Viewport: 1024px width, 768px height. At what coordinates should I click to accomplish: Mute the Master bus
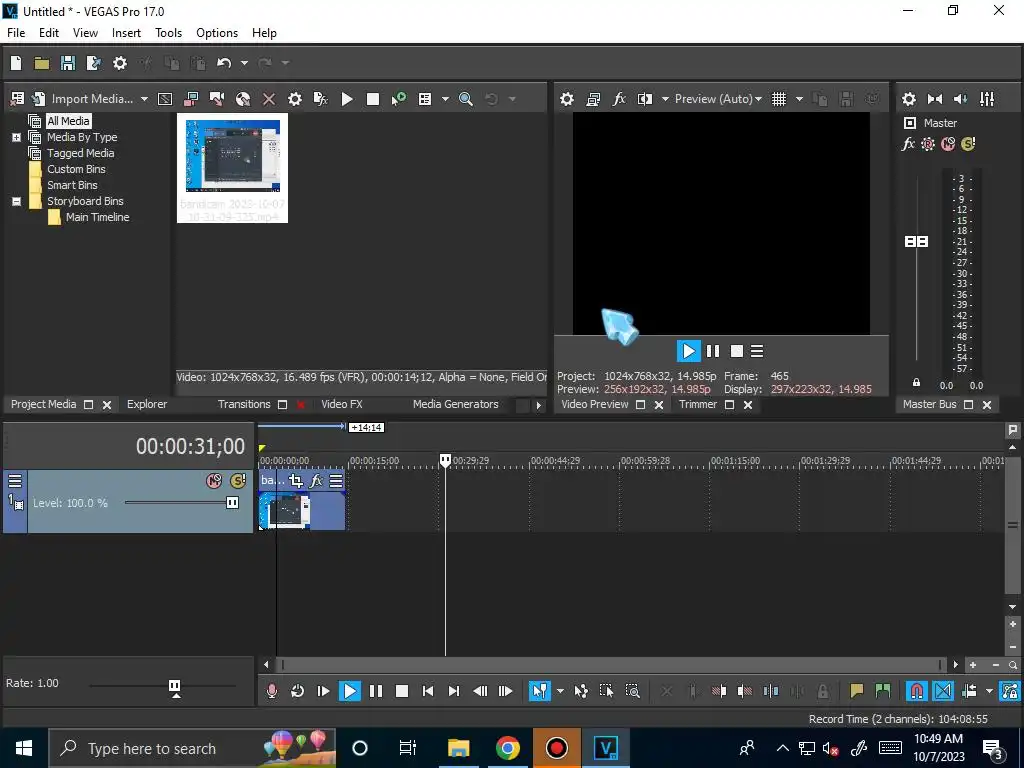point(948,144)
